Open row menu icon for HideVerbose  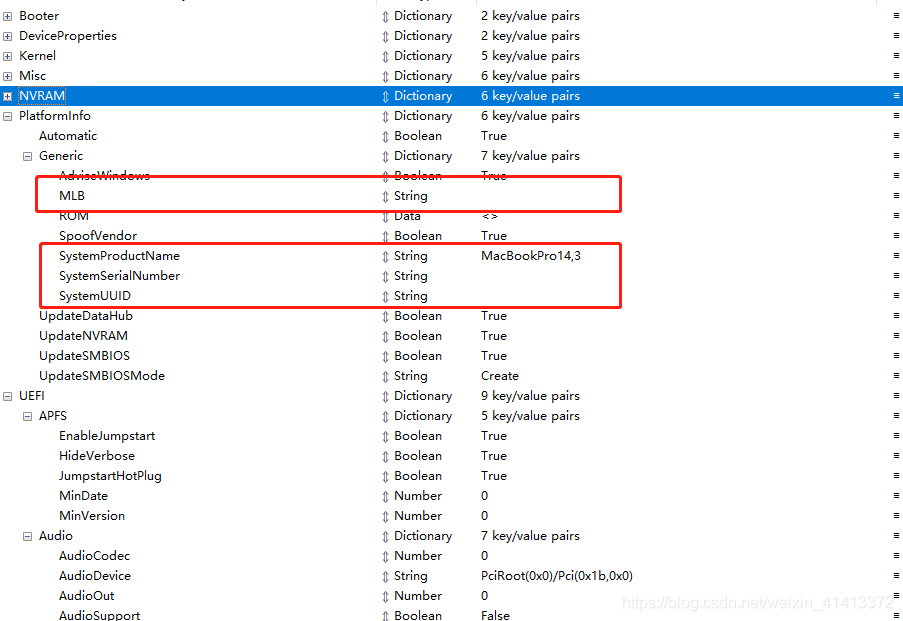point(896,455)
